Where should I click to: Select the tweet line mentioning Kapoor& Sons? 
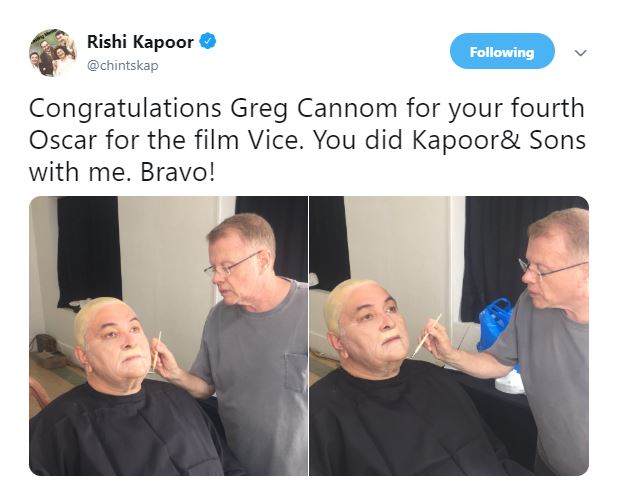[307, 140]
